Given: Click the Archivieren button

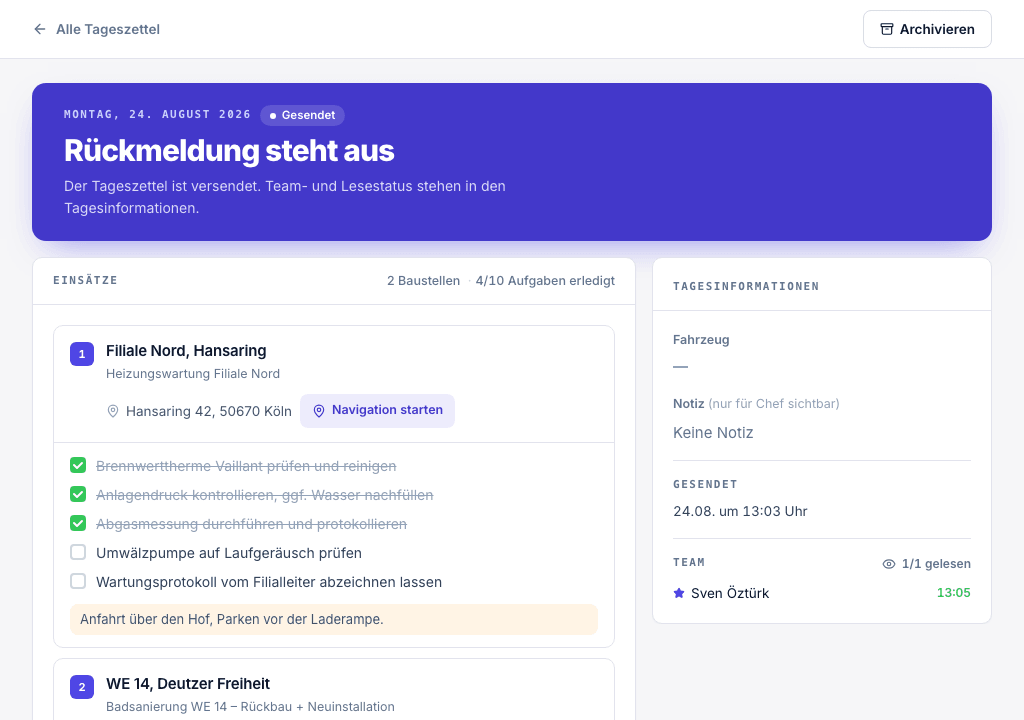Looking at the screenshot, I should 927,29.
